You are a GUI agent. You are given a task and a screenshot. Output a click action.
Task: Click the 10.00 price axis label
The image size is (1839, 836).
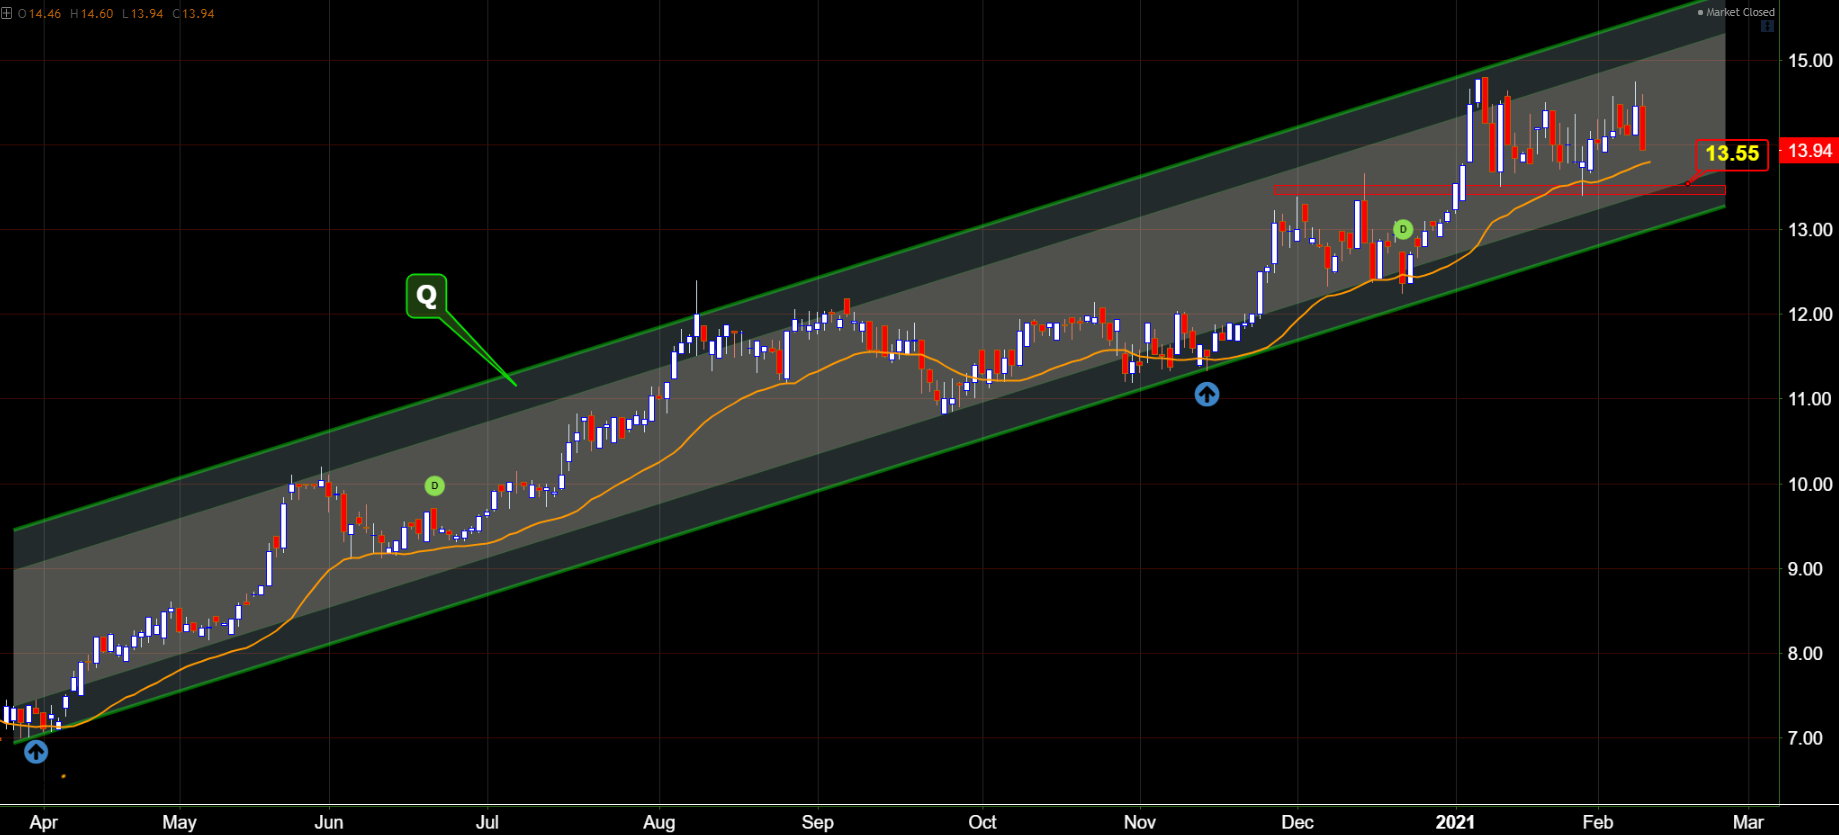1810,485
